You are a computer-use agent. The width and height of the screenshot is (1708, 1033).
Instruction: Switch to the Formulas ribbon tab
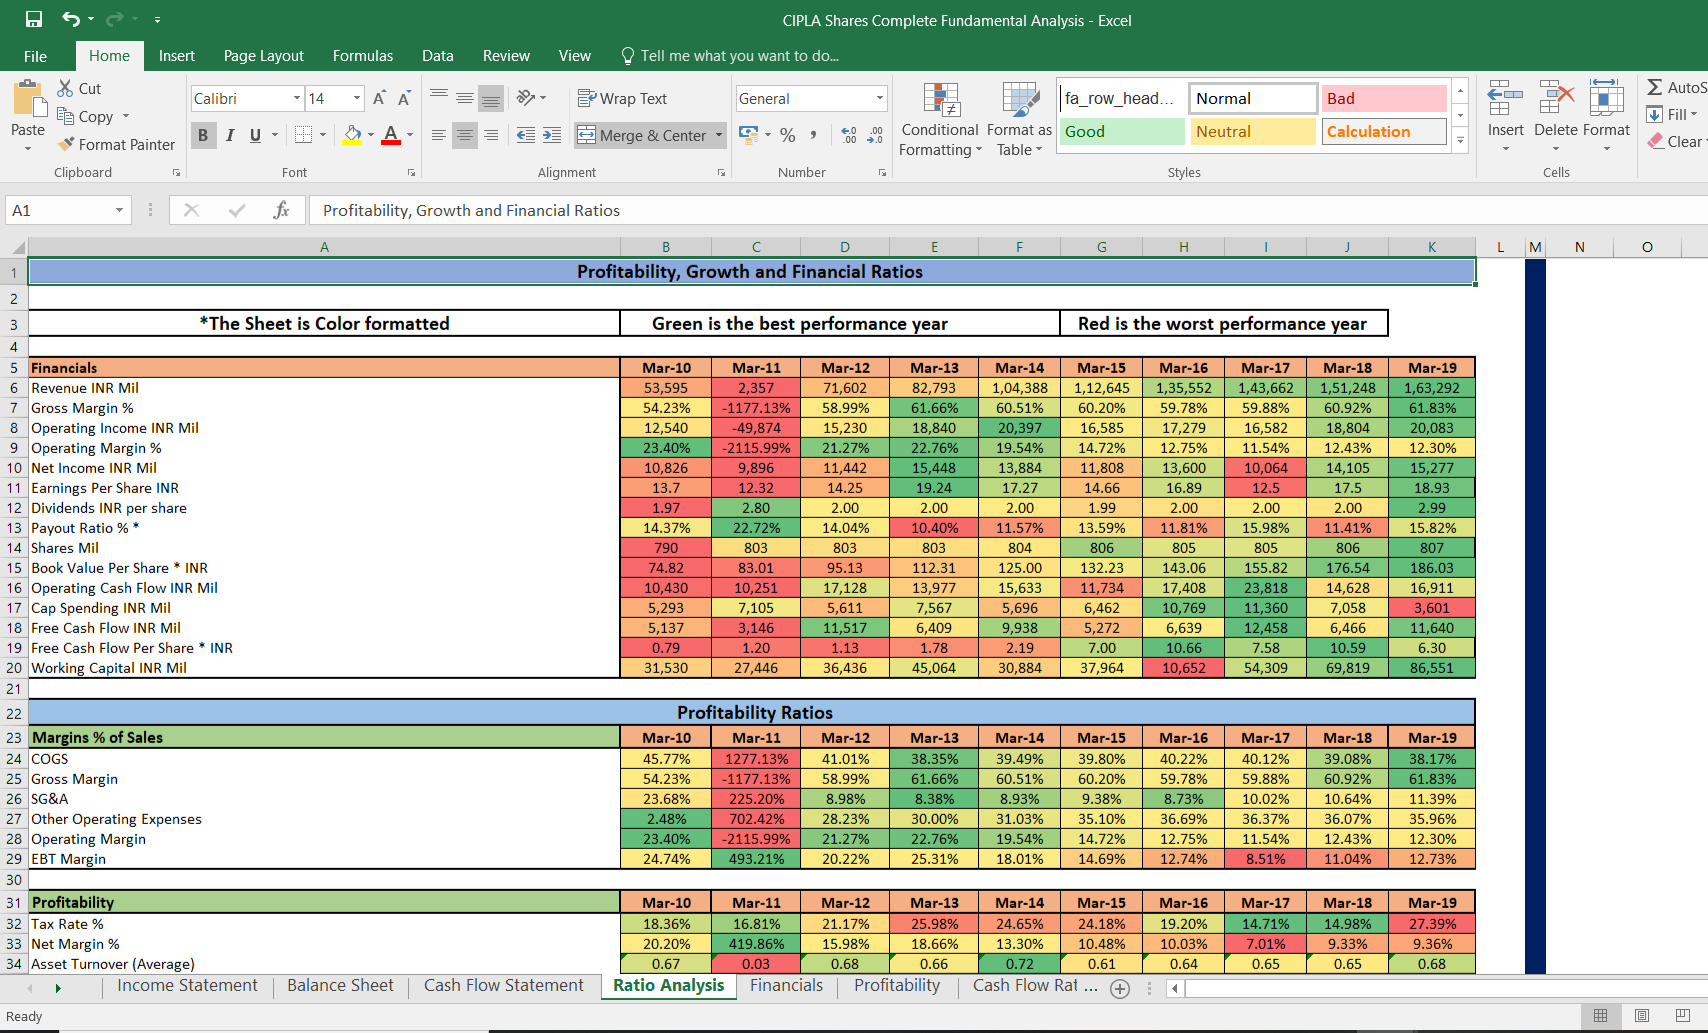click(x=362, y=56)
